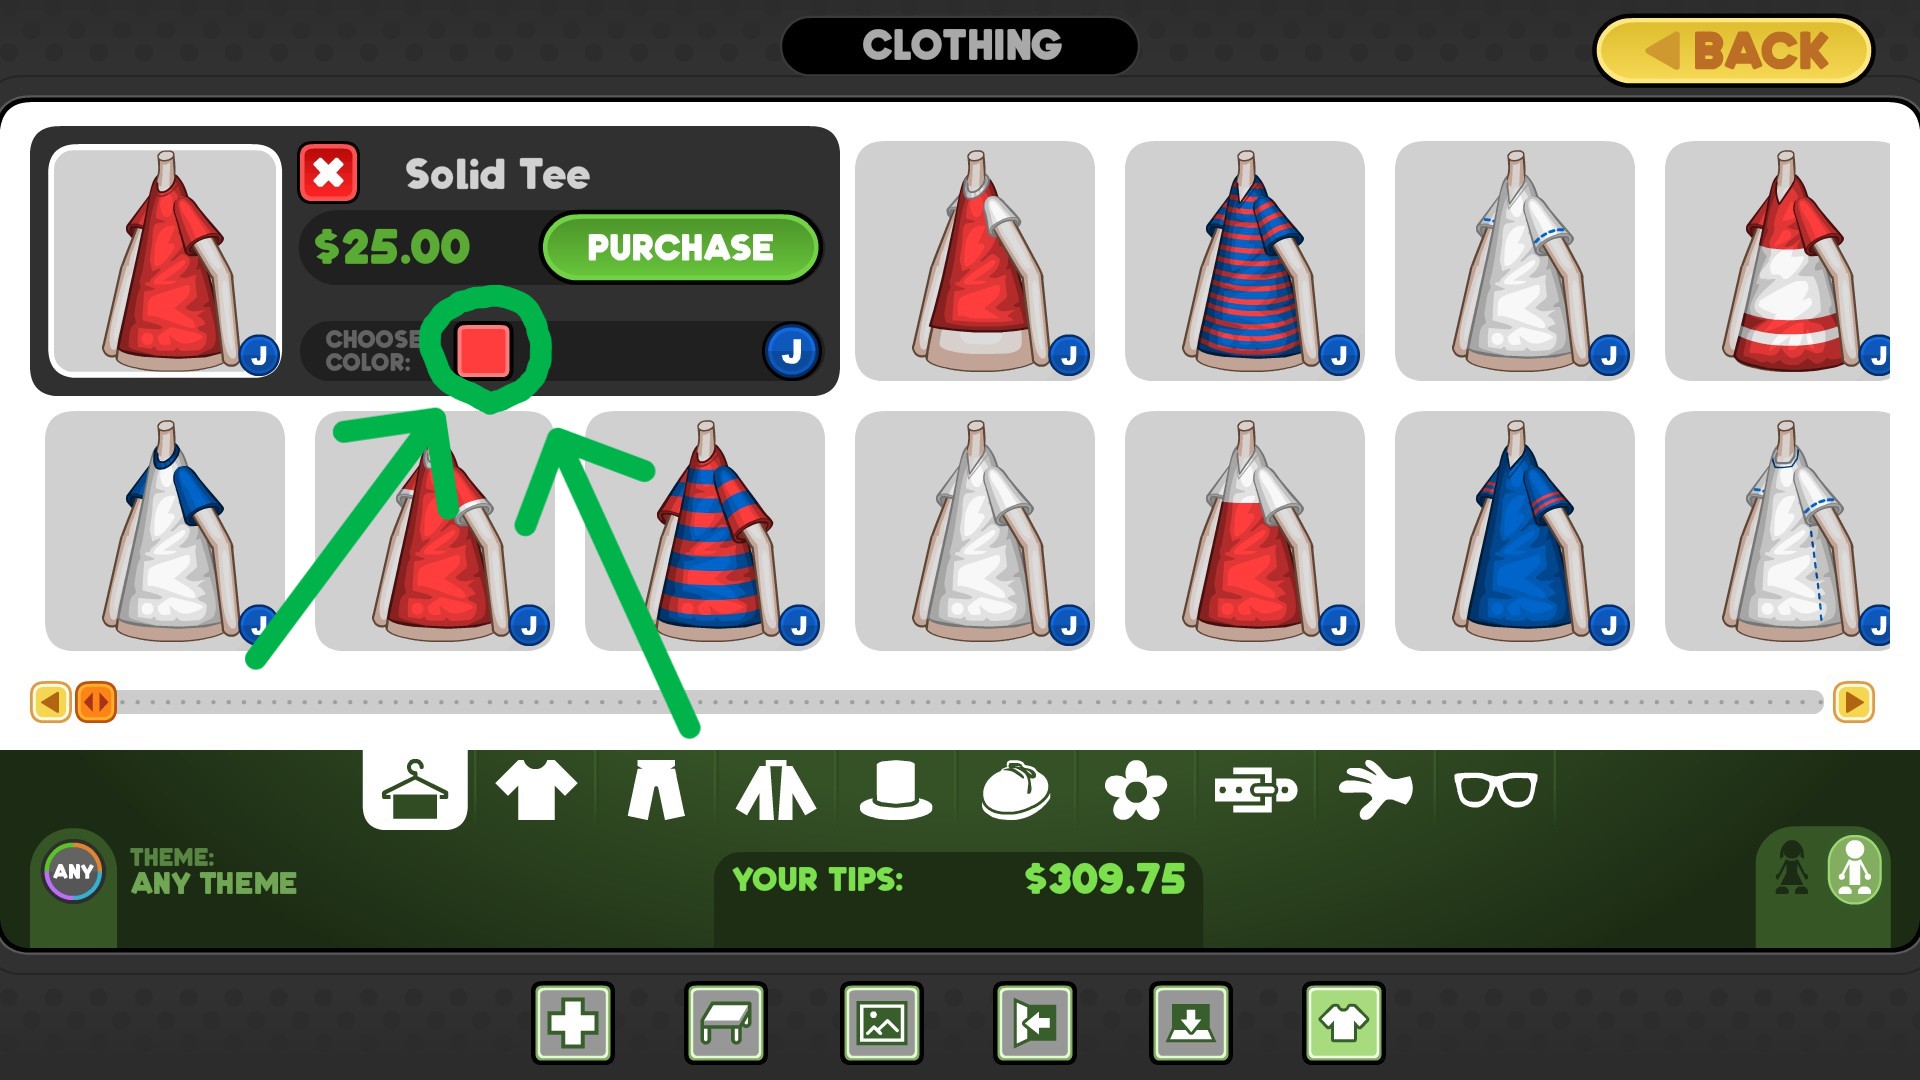Open the glasses category
Image resolution: width=1920 pixels, height=1080 pixels.
(1496, 790)
